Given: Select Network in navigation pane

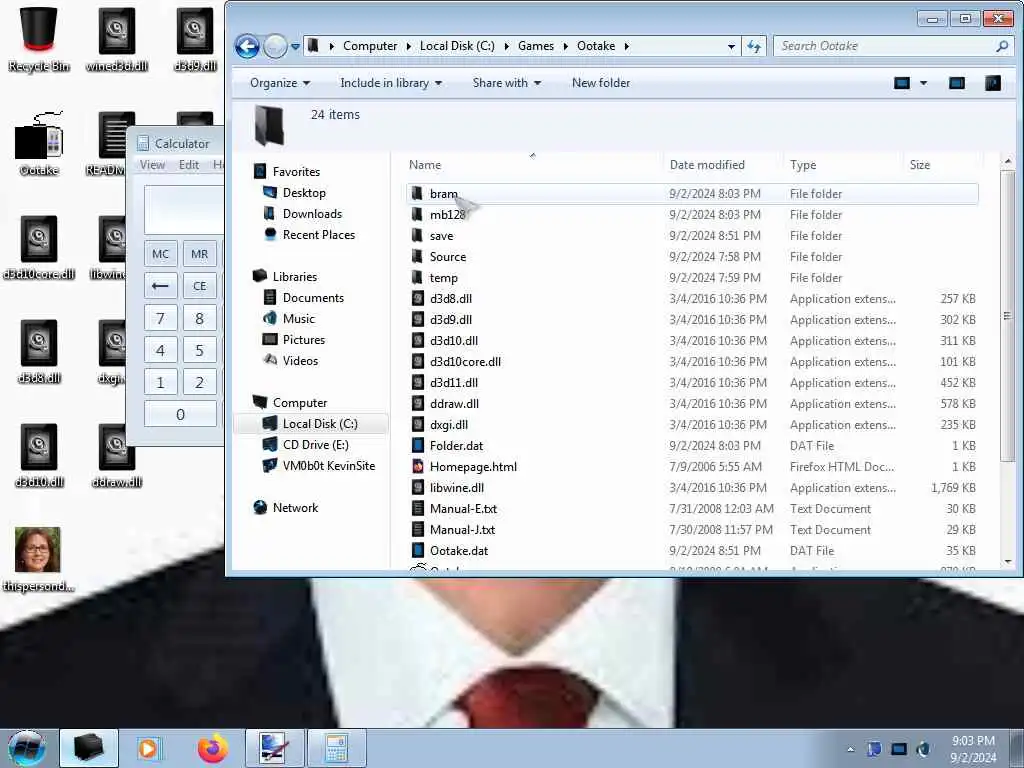Looking at the screenshot, I should coord(295,507).
